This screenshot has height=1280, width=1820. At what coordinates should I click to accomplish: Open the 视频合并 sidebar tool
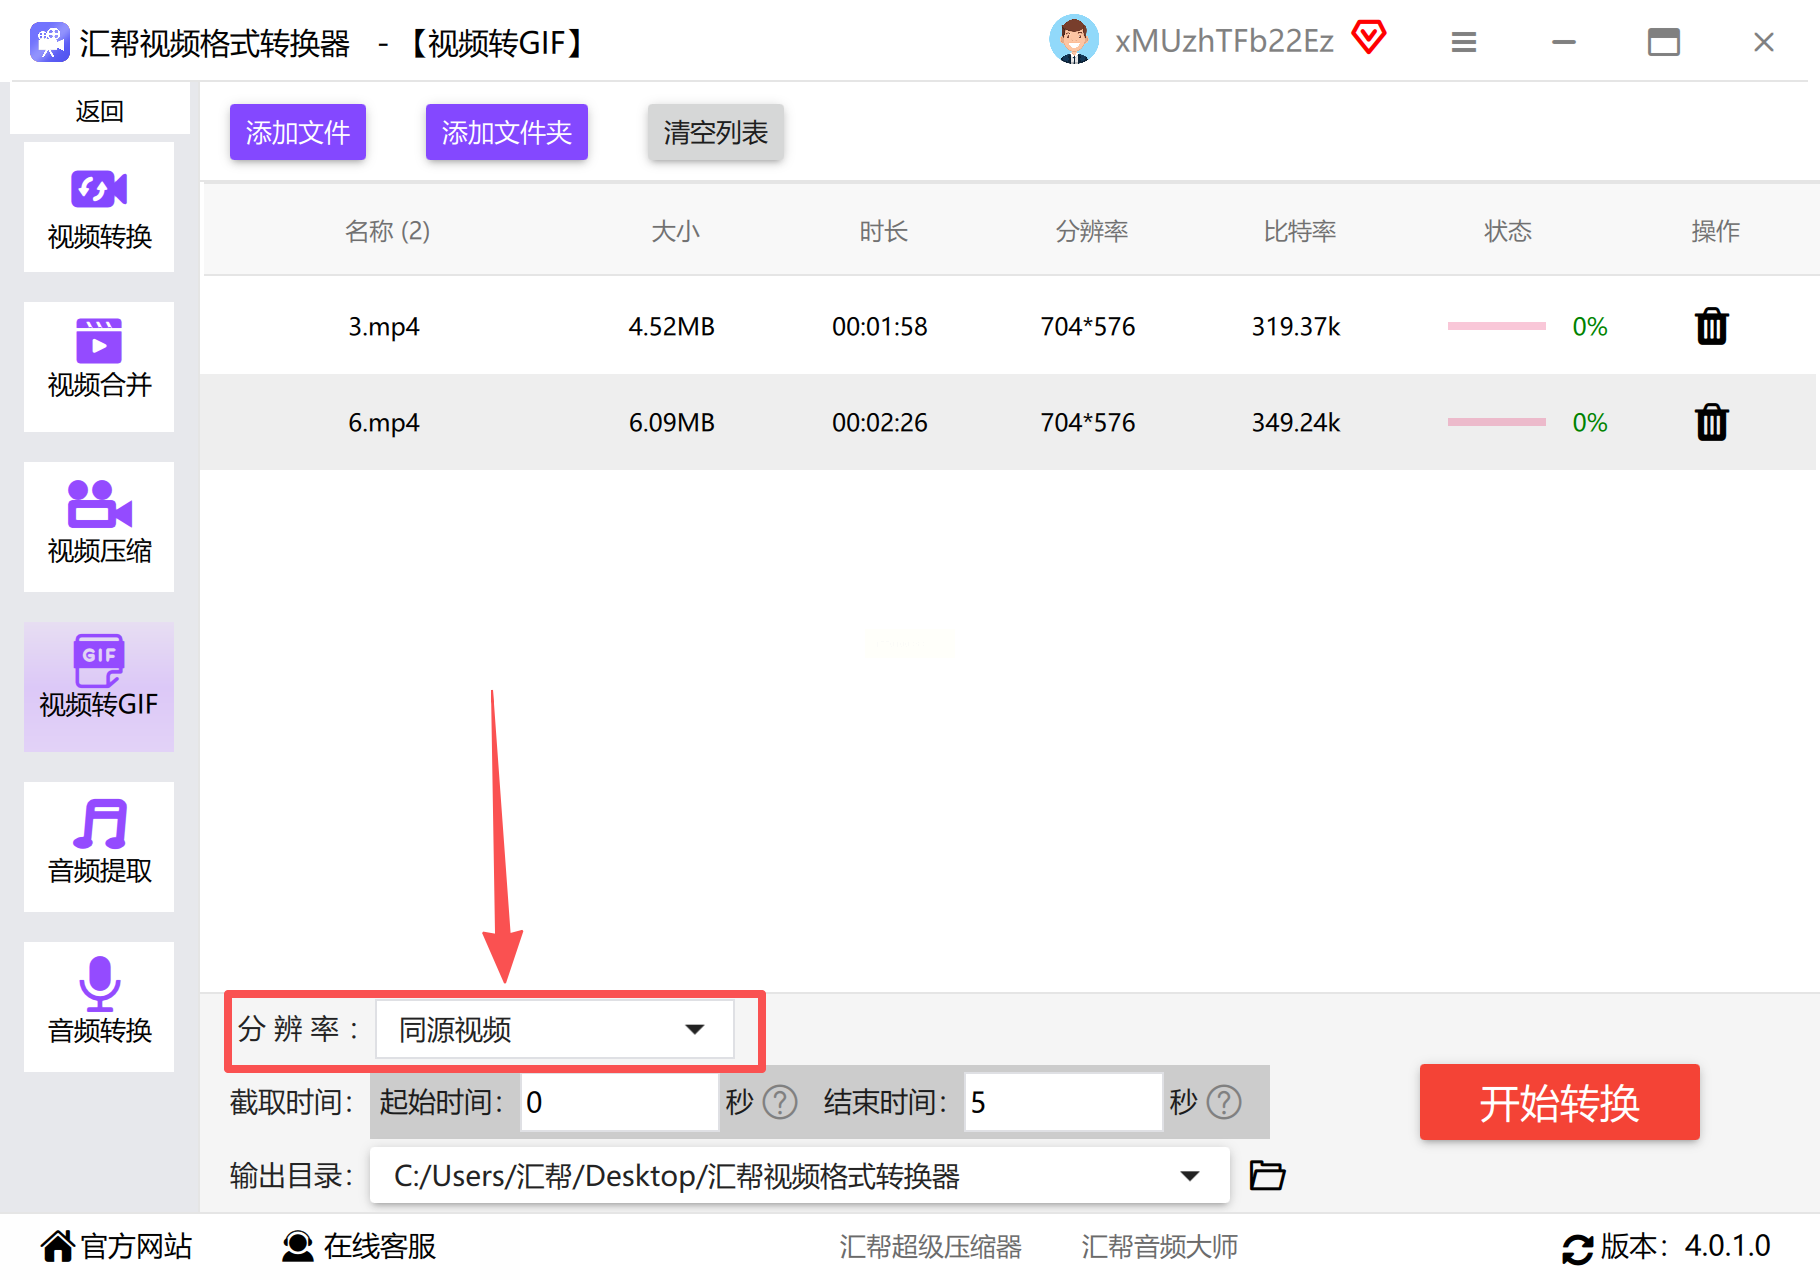click(x=99, y=367)
